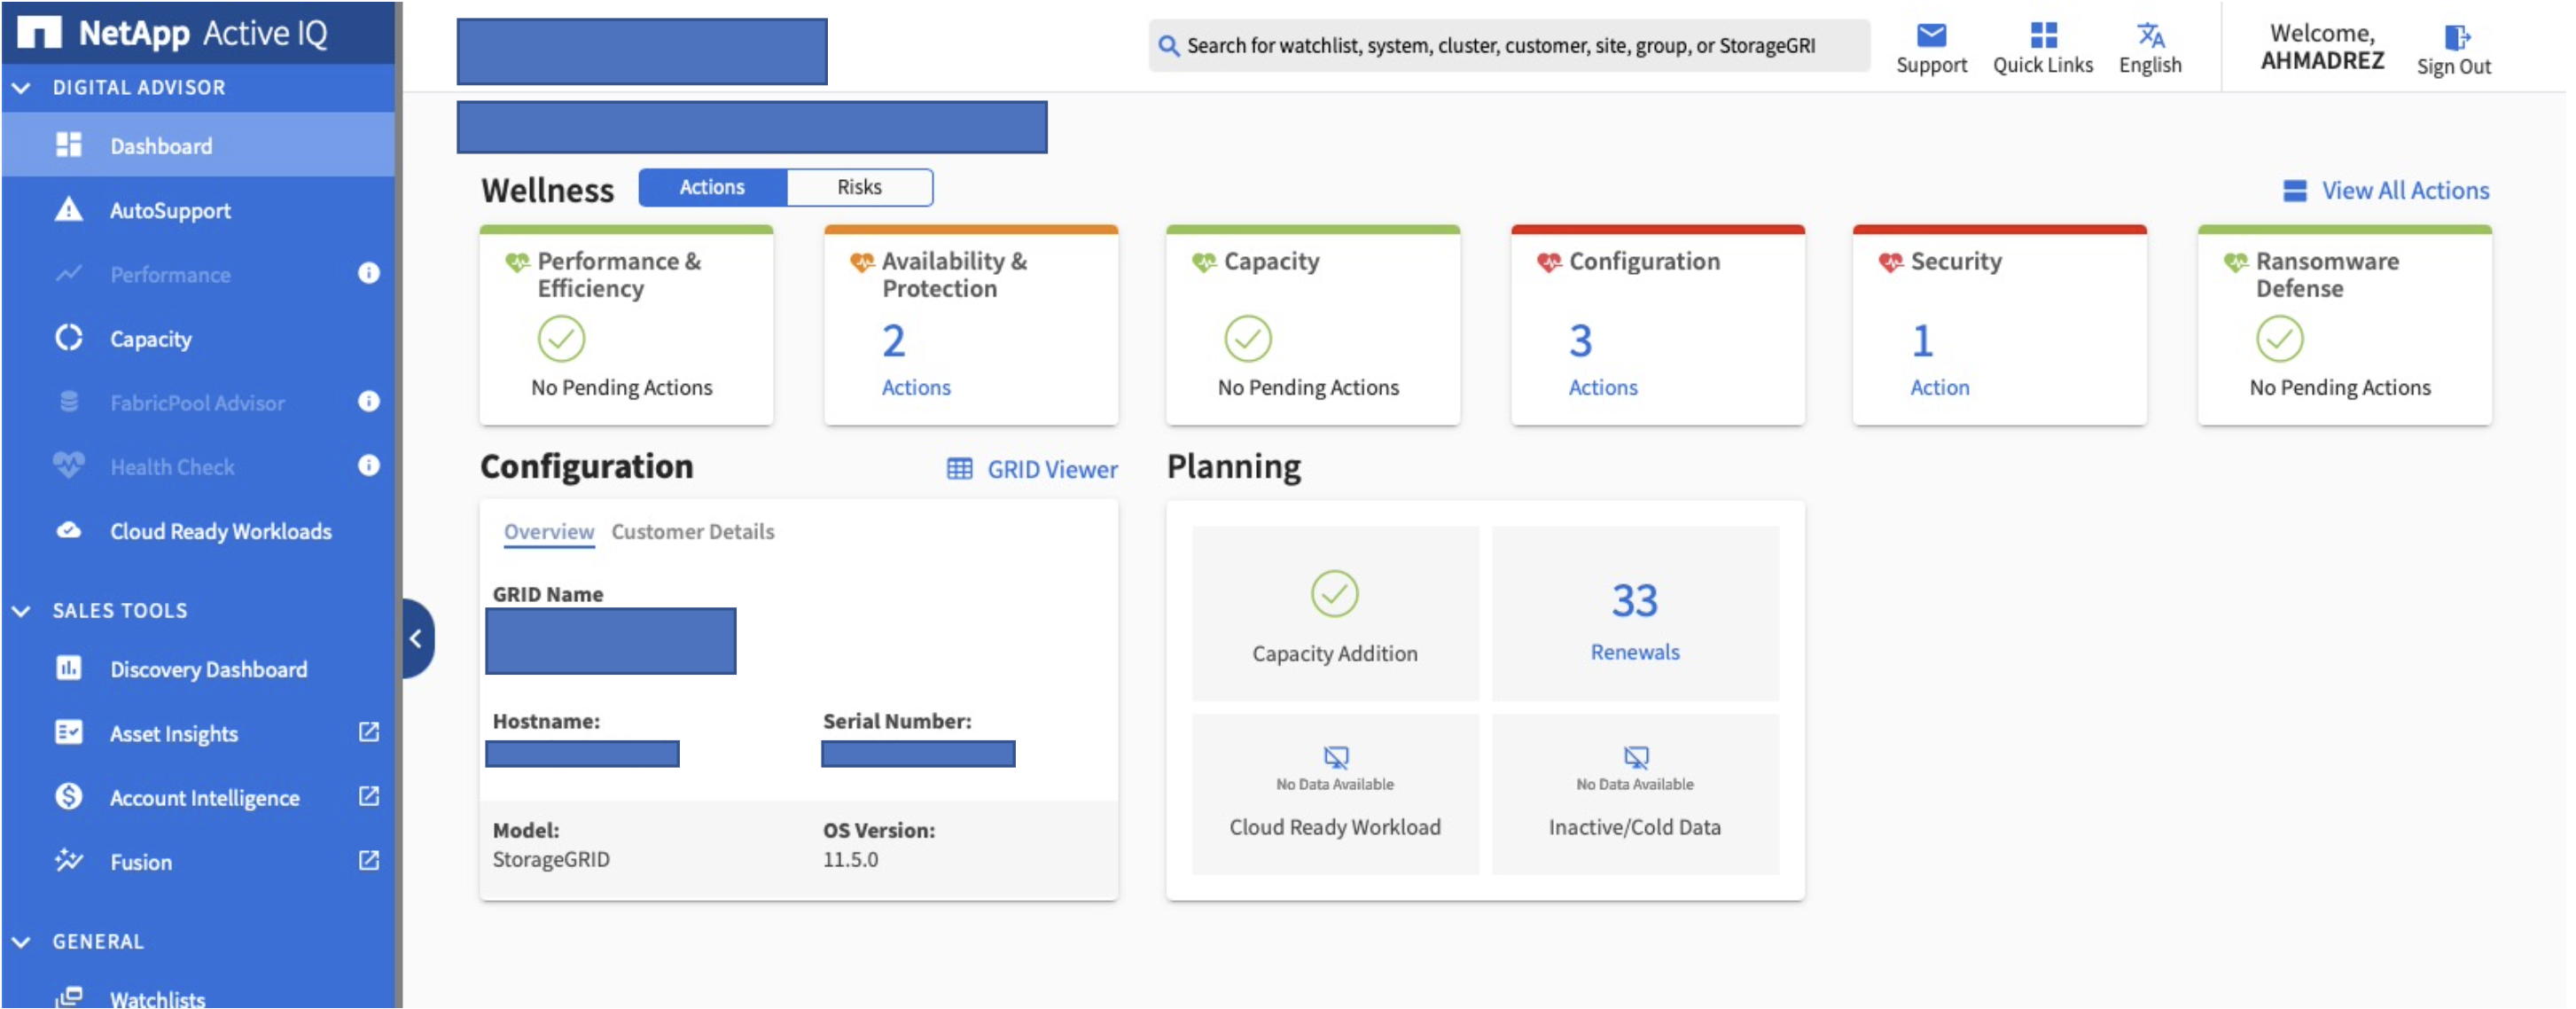This screenshot has width=2576, height=1009.
Task: Collapse the sidebar with arrow handle
Action: (416, 638)
